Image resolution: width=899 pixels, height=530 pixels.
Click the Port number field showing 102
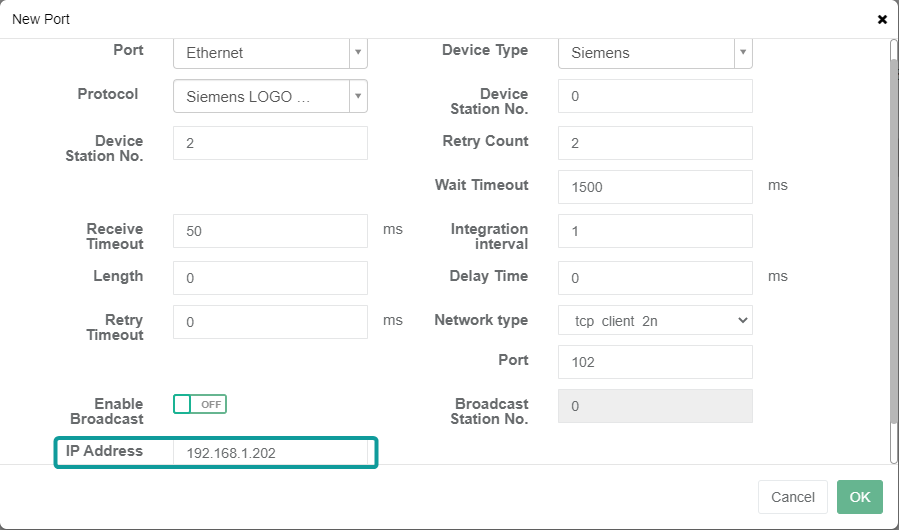[x=655, y=362]
